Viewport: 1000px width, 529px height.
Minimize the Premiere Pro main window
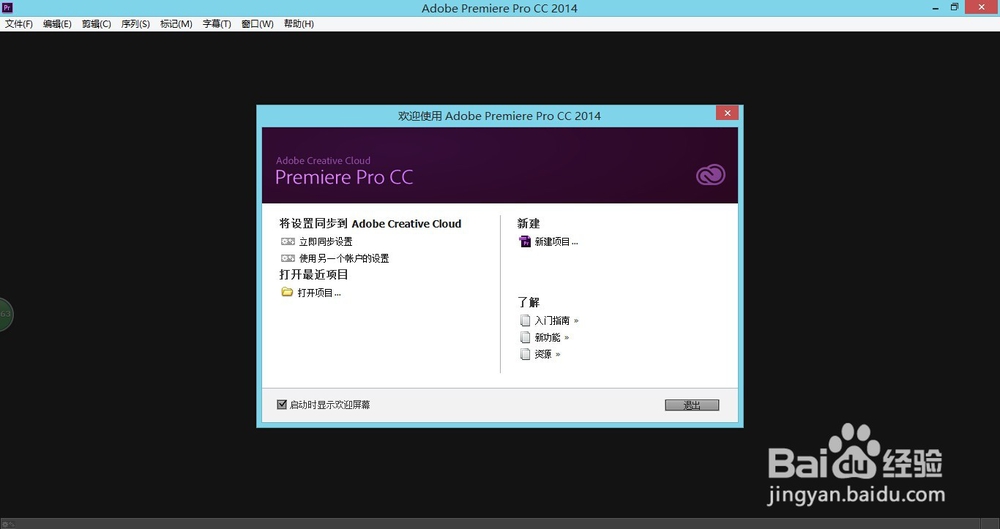click(x=936, y=8)
